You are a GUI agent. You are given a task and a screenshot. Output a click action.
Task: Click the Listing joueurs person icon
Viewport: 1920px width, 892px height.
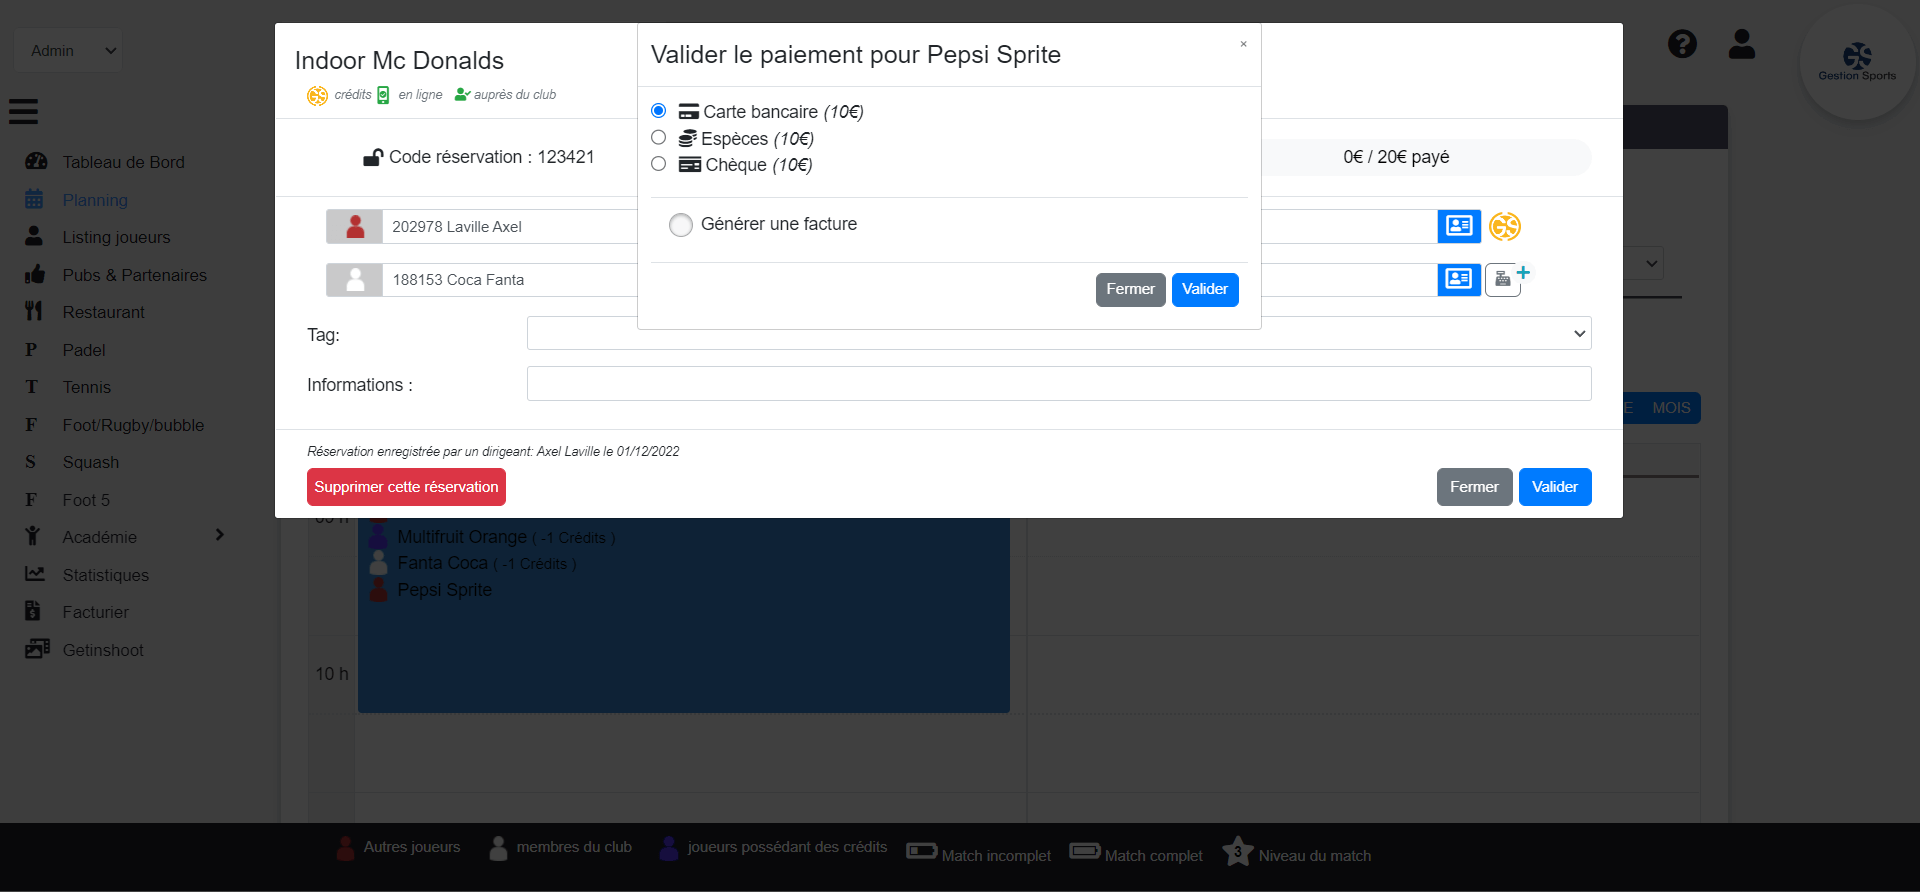coord(34,236)
